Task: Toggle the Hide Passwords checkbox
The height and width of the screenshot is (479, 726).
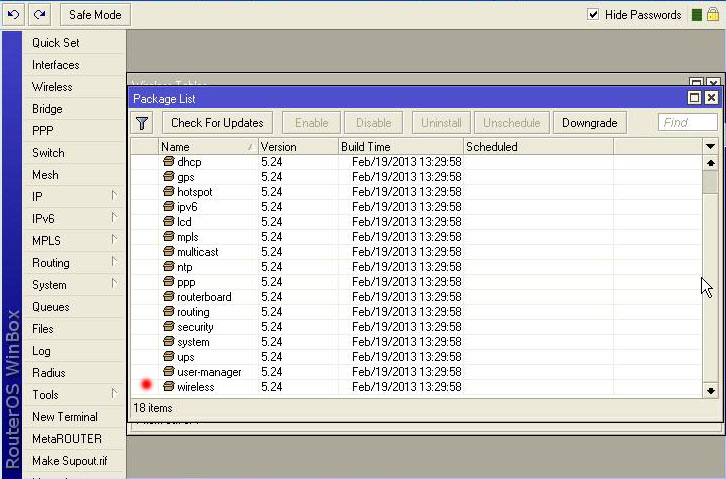Action: pos(593,14)
